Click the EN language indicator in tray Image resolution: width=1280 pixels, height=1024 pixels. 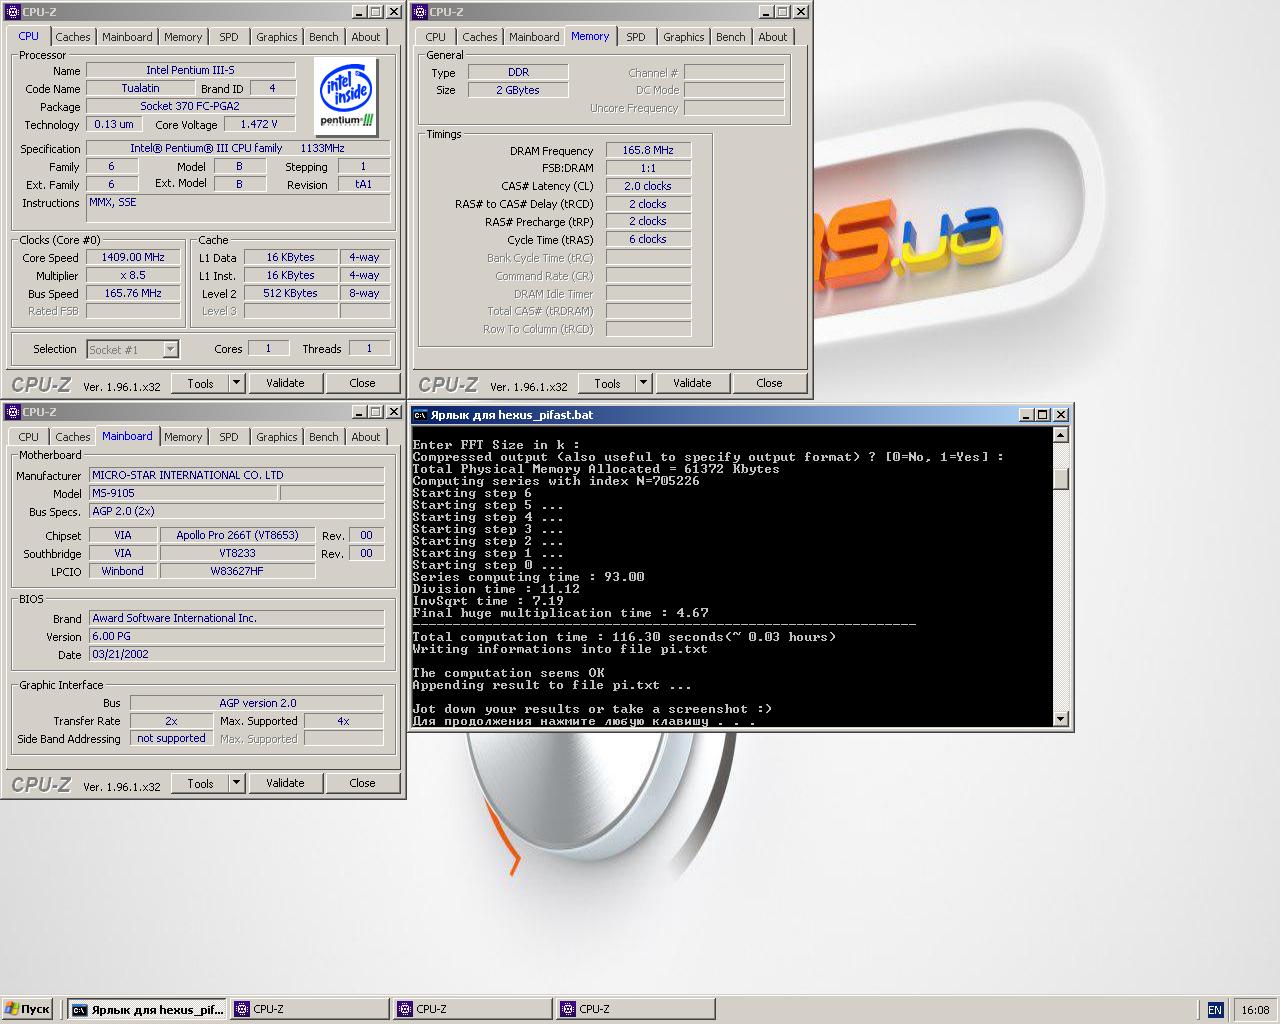1215,1010
